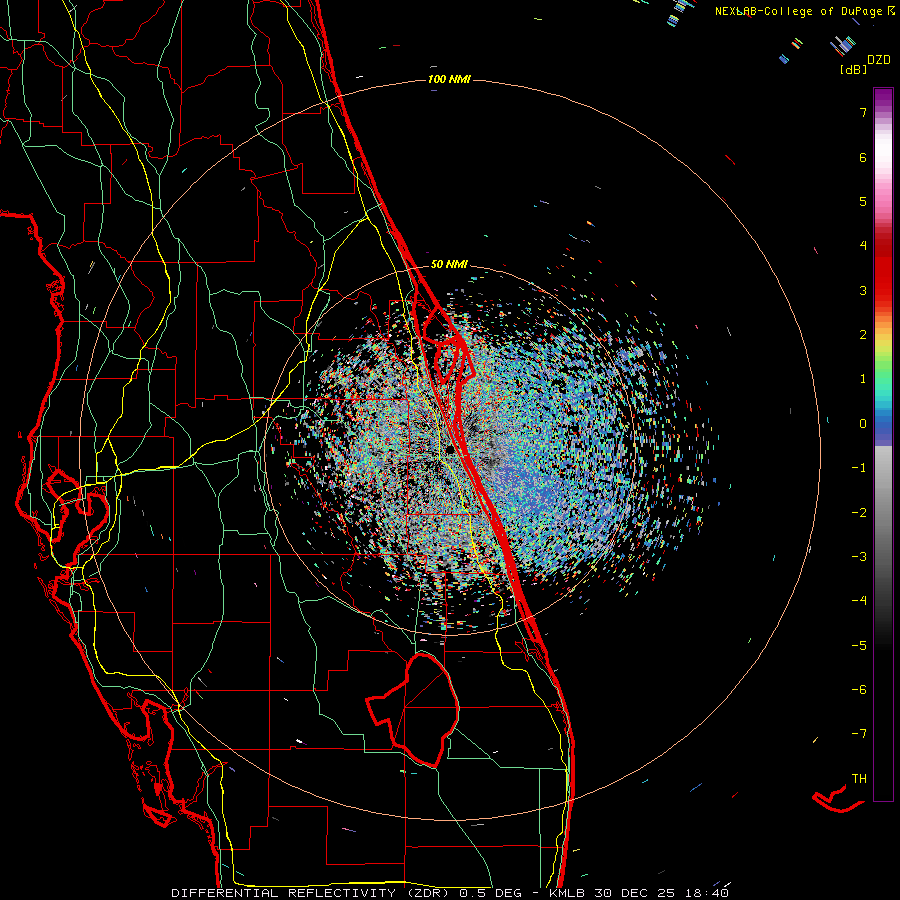Click the blue zero-dB segment of color bar

click(x=883, y=428)
